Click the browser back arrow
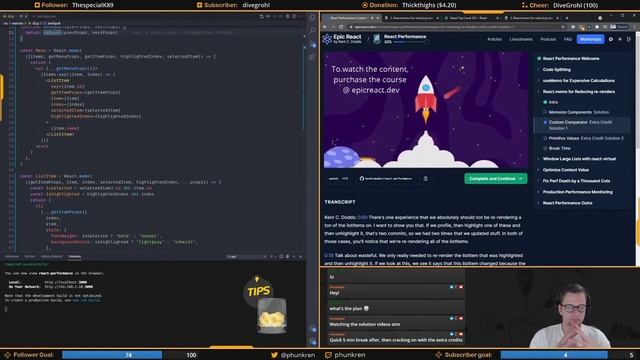This screenshot has height=360, width=640. click(x=325, y=27)
